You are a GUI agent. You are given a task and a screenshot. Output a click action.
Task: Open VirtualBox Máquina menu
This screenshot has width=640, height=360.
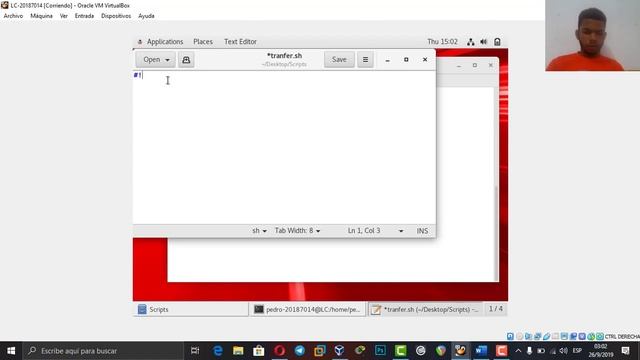pyautogui.click(x=42, y=16)
